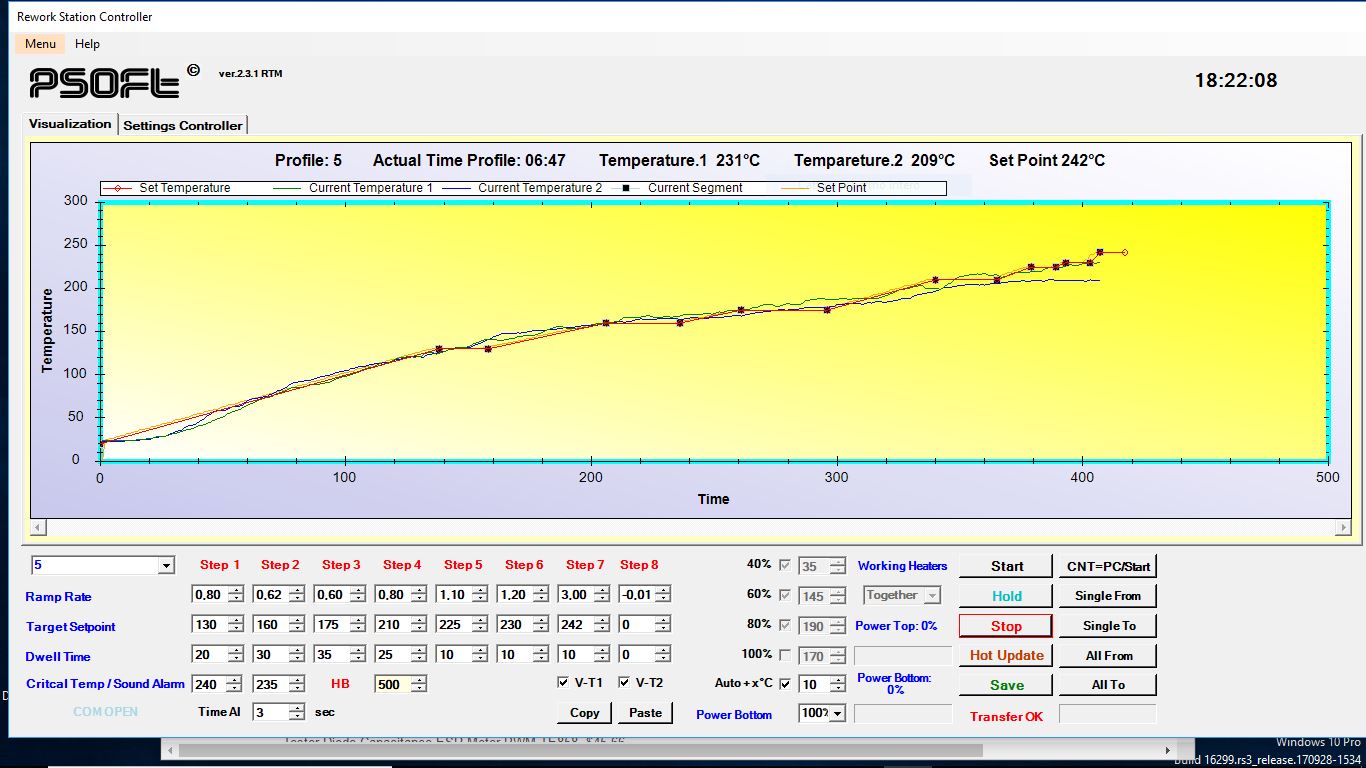Click the chart's horizontal scrollbar track
This screenshot has height=768, width=1366.
[690, 527]
